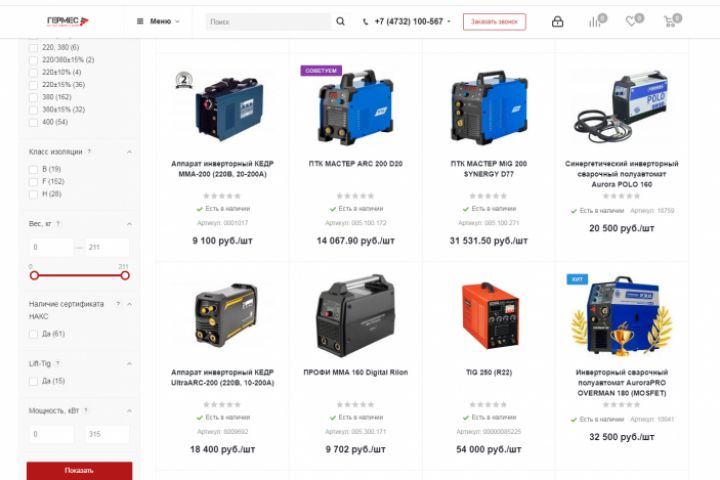Click the Гермес logo
This screenshot has height=480, width=720.
(x=68, y=21)
